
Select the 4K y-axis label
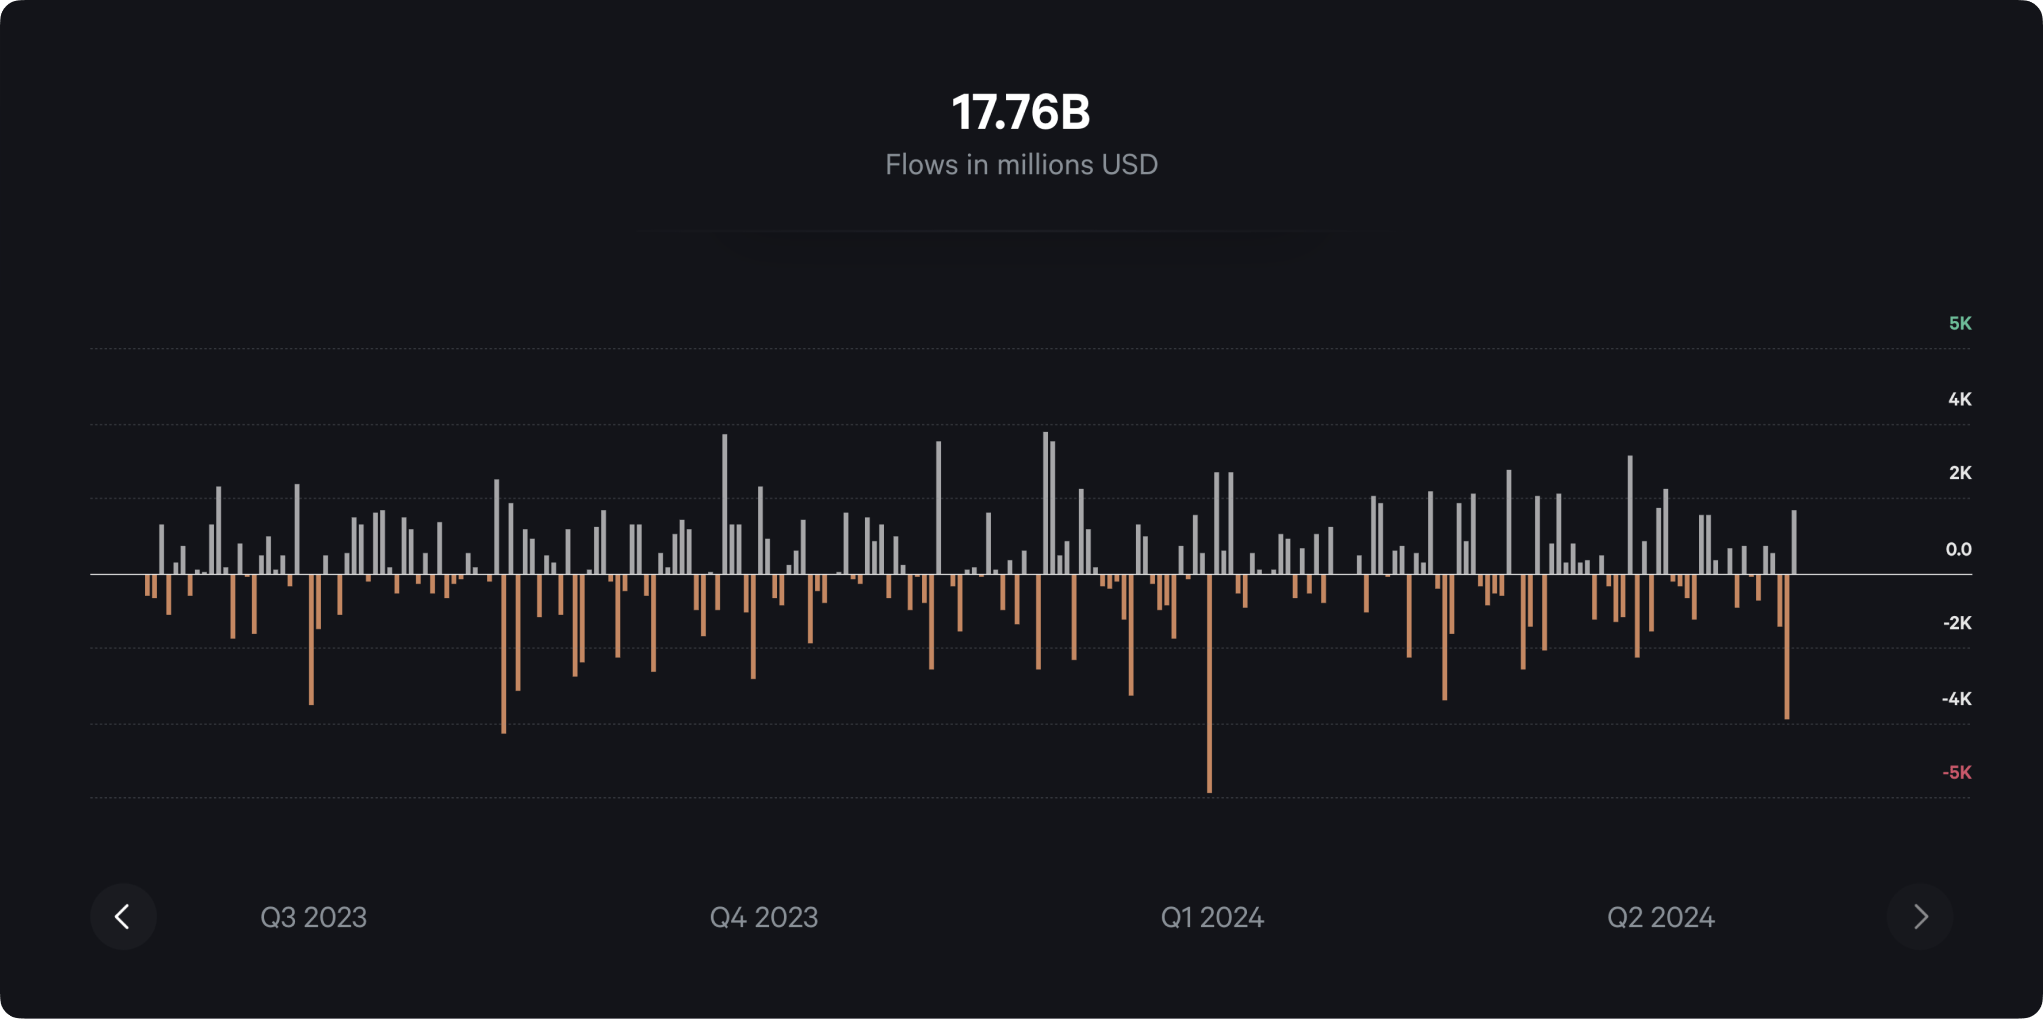(x=1959, y=399)
